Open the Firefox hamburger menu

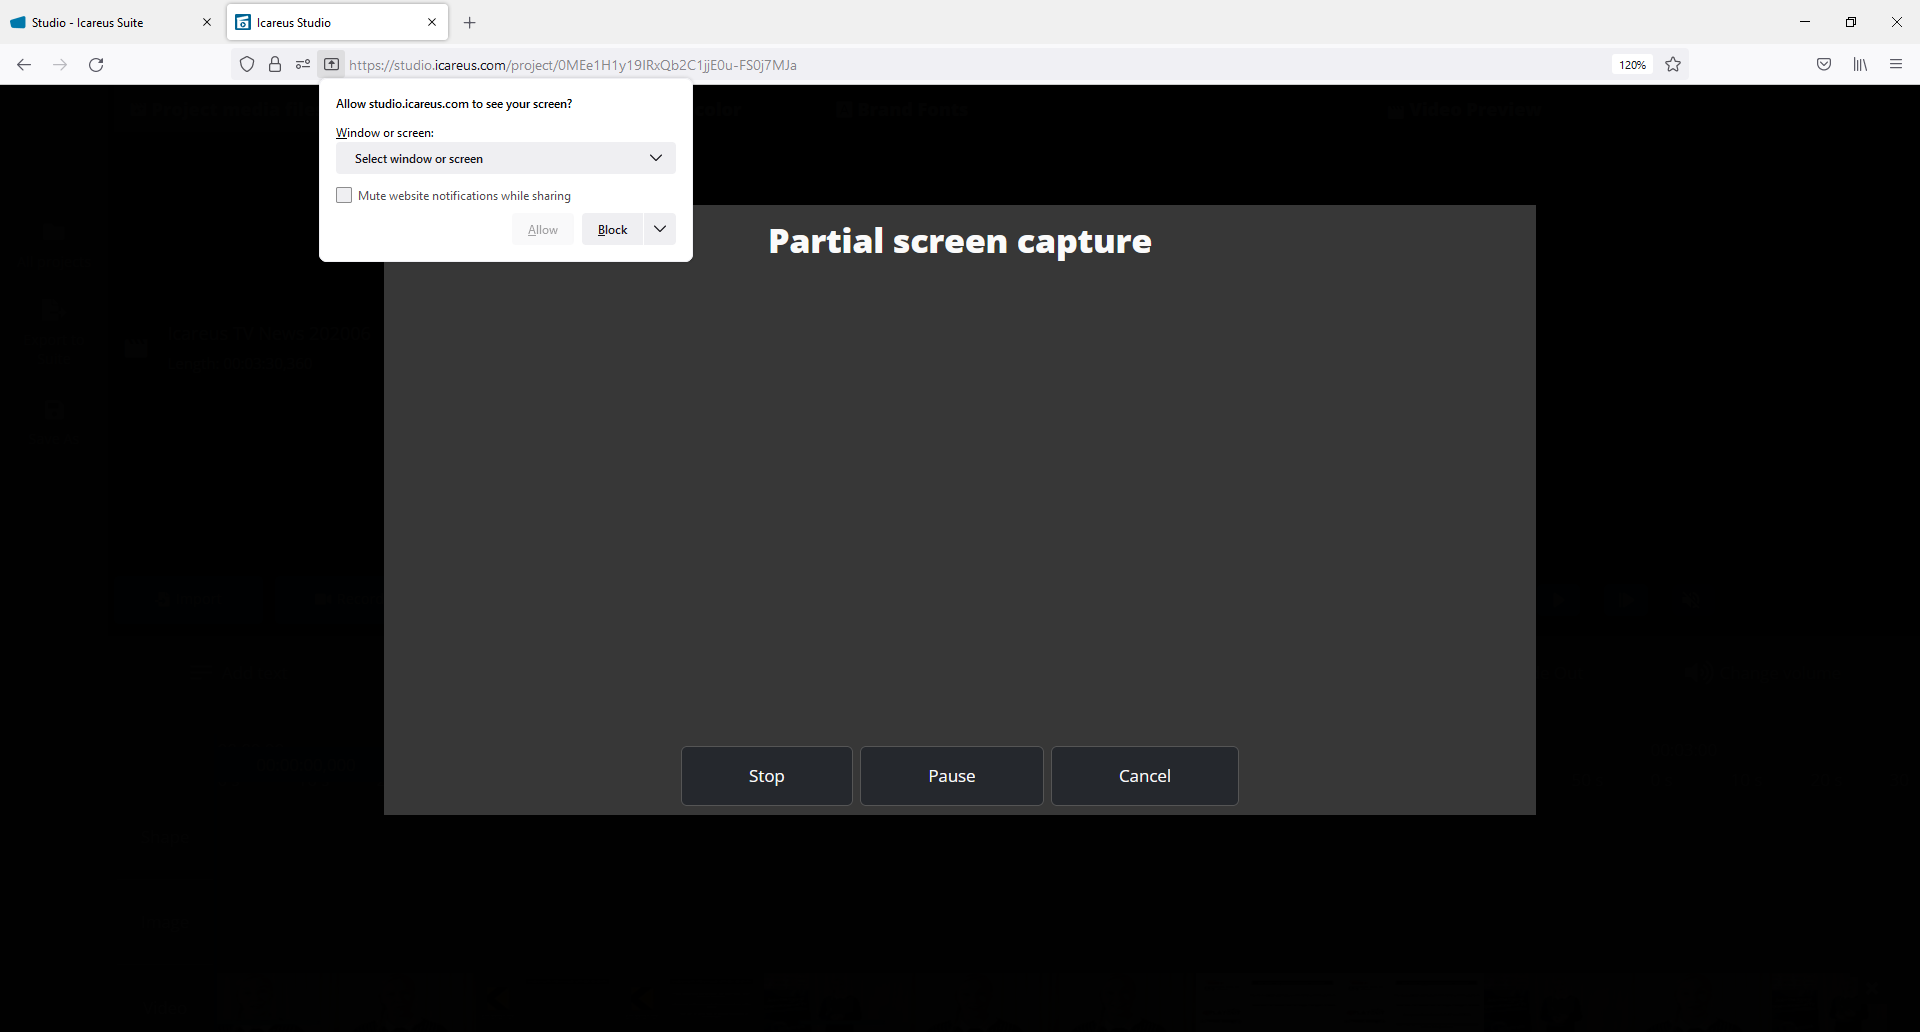[1896, 65]
